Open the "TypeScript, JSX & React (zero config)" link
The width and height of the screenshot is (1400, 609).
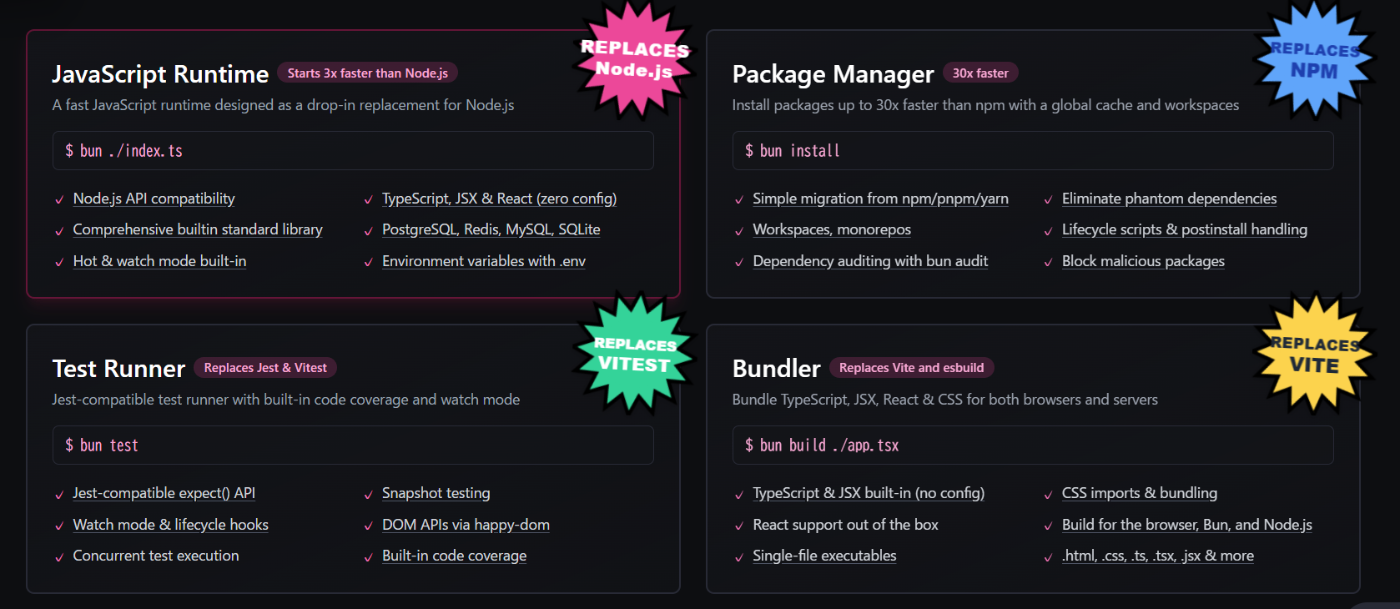point(499,198)
